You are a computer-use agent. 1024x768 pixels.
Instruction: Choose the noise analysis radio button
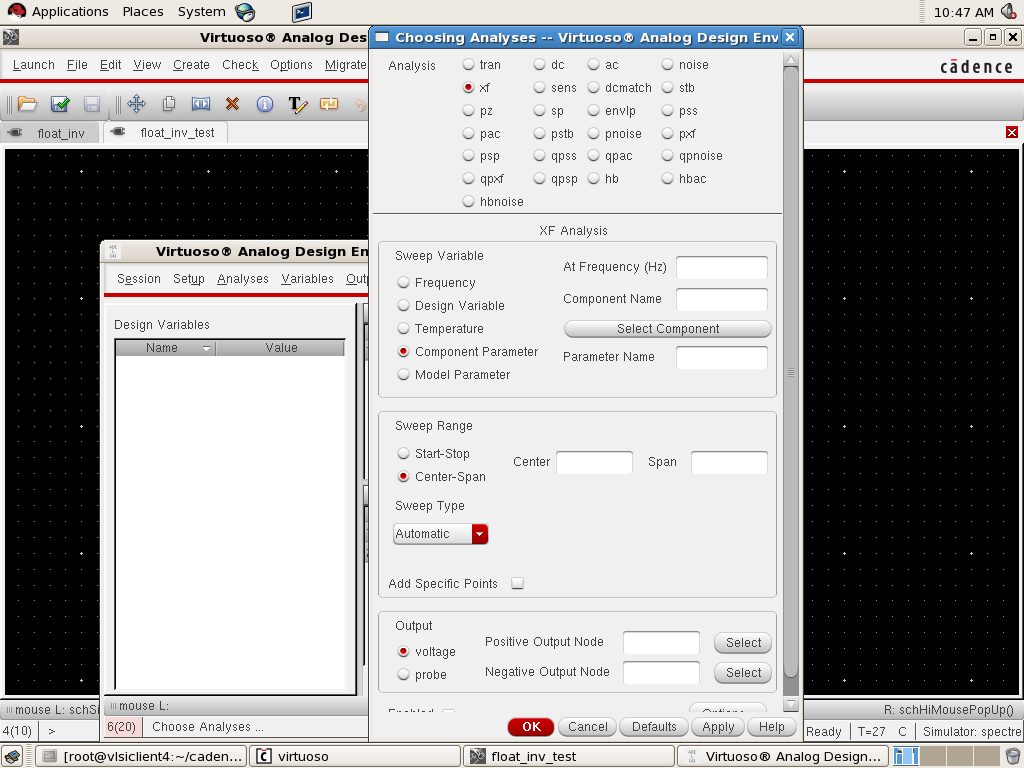tap(667, 64)
